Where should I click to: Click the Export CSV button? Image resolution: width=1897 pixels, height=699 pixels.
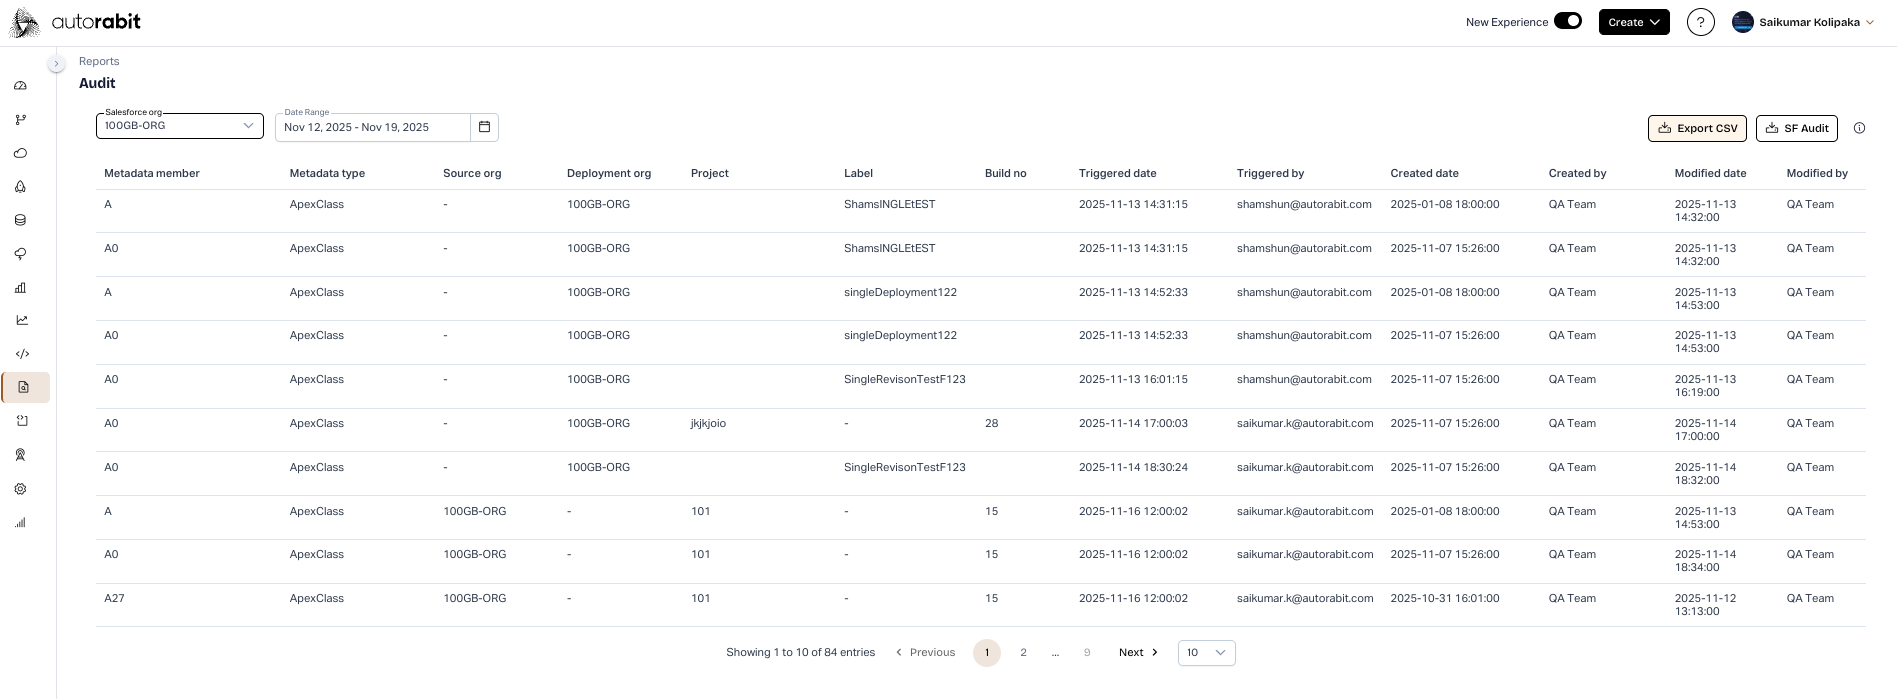pyautogui.click(x=1697, y=128)
